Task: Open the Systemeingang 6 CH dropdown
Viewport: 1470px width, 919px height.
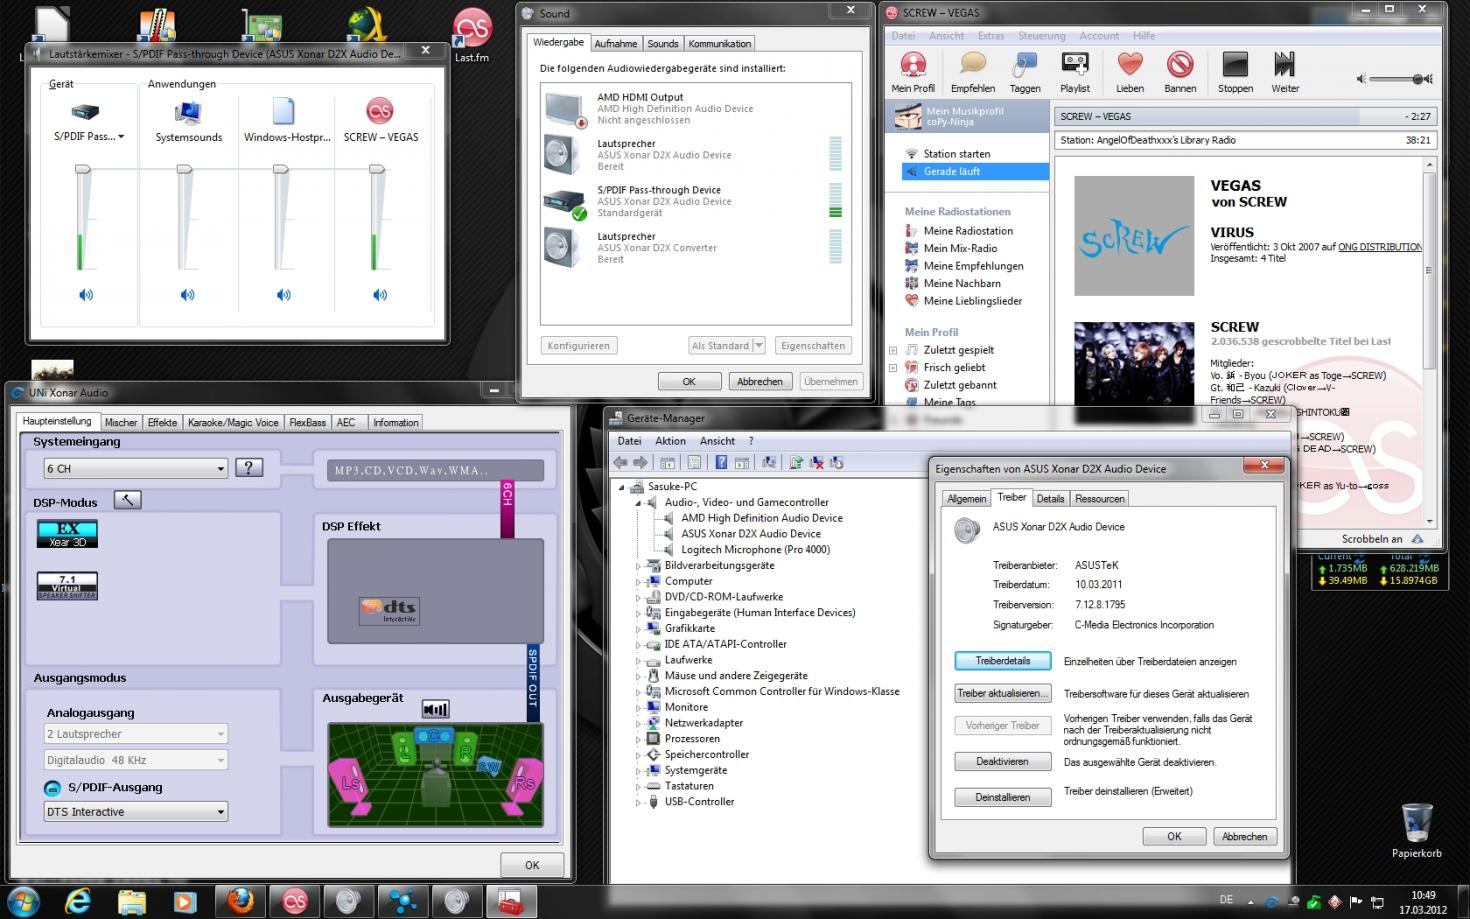Action: pyautogui.click(x=136, y=468)
